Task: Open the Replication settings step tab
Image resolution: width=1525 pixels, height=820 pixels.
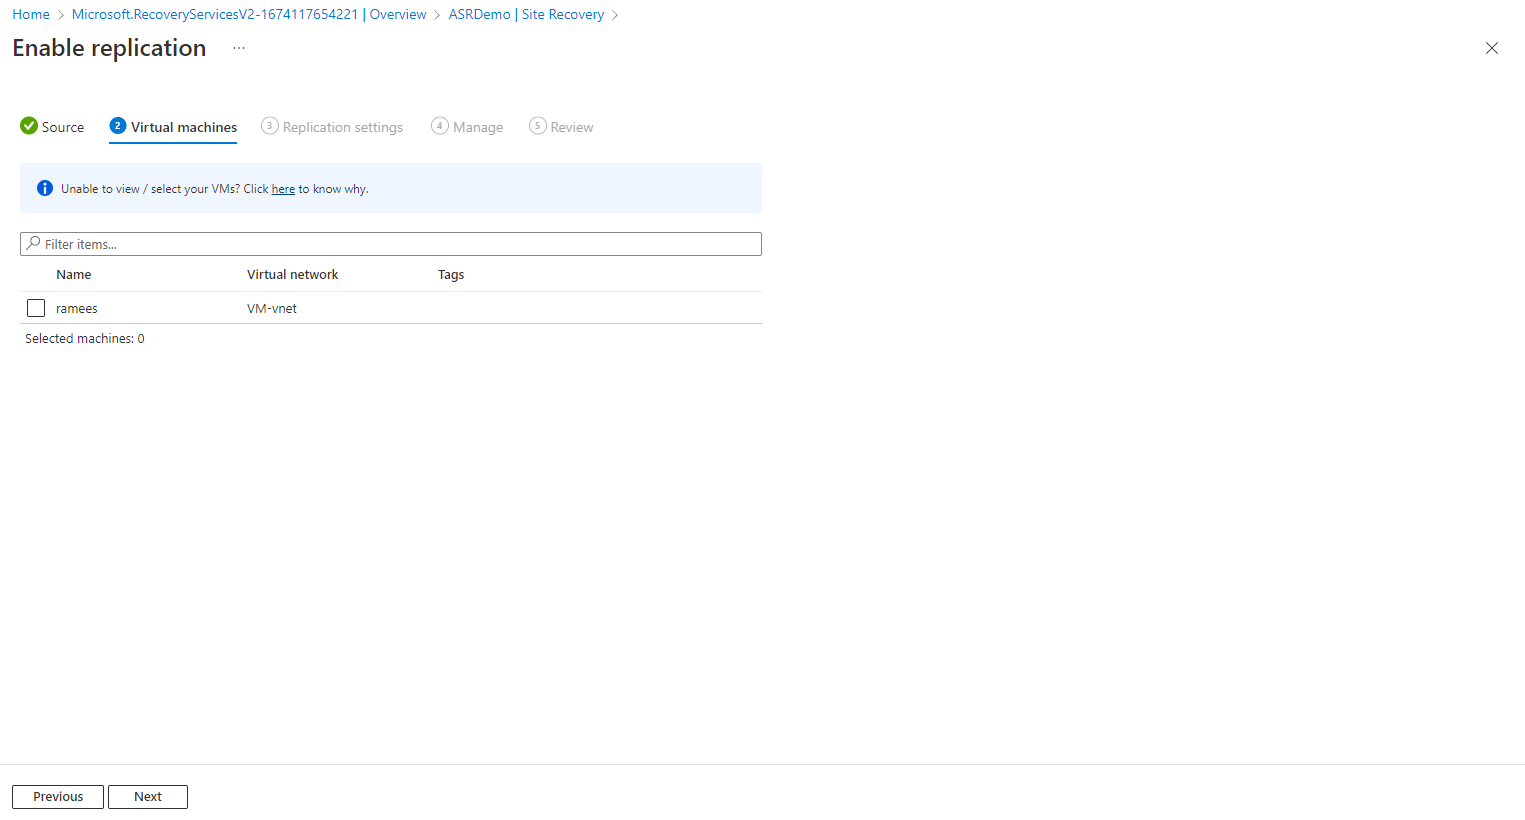Action: (332, 127)
